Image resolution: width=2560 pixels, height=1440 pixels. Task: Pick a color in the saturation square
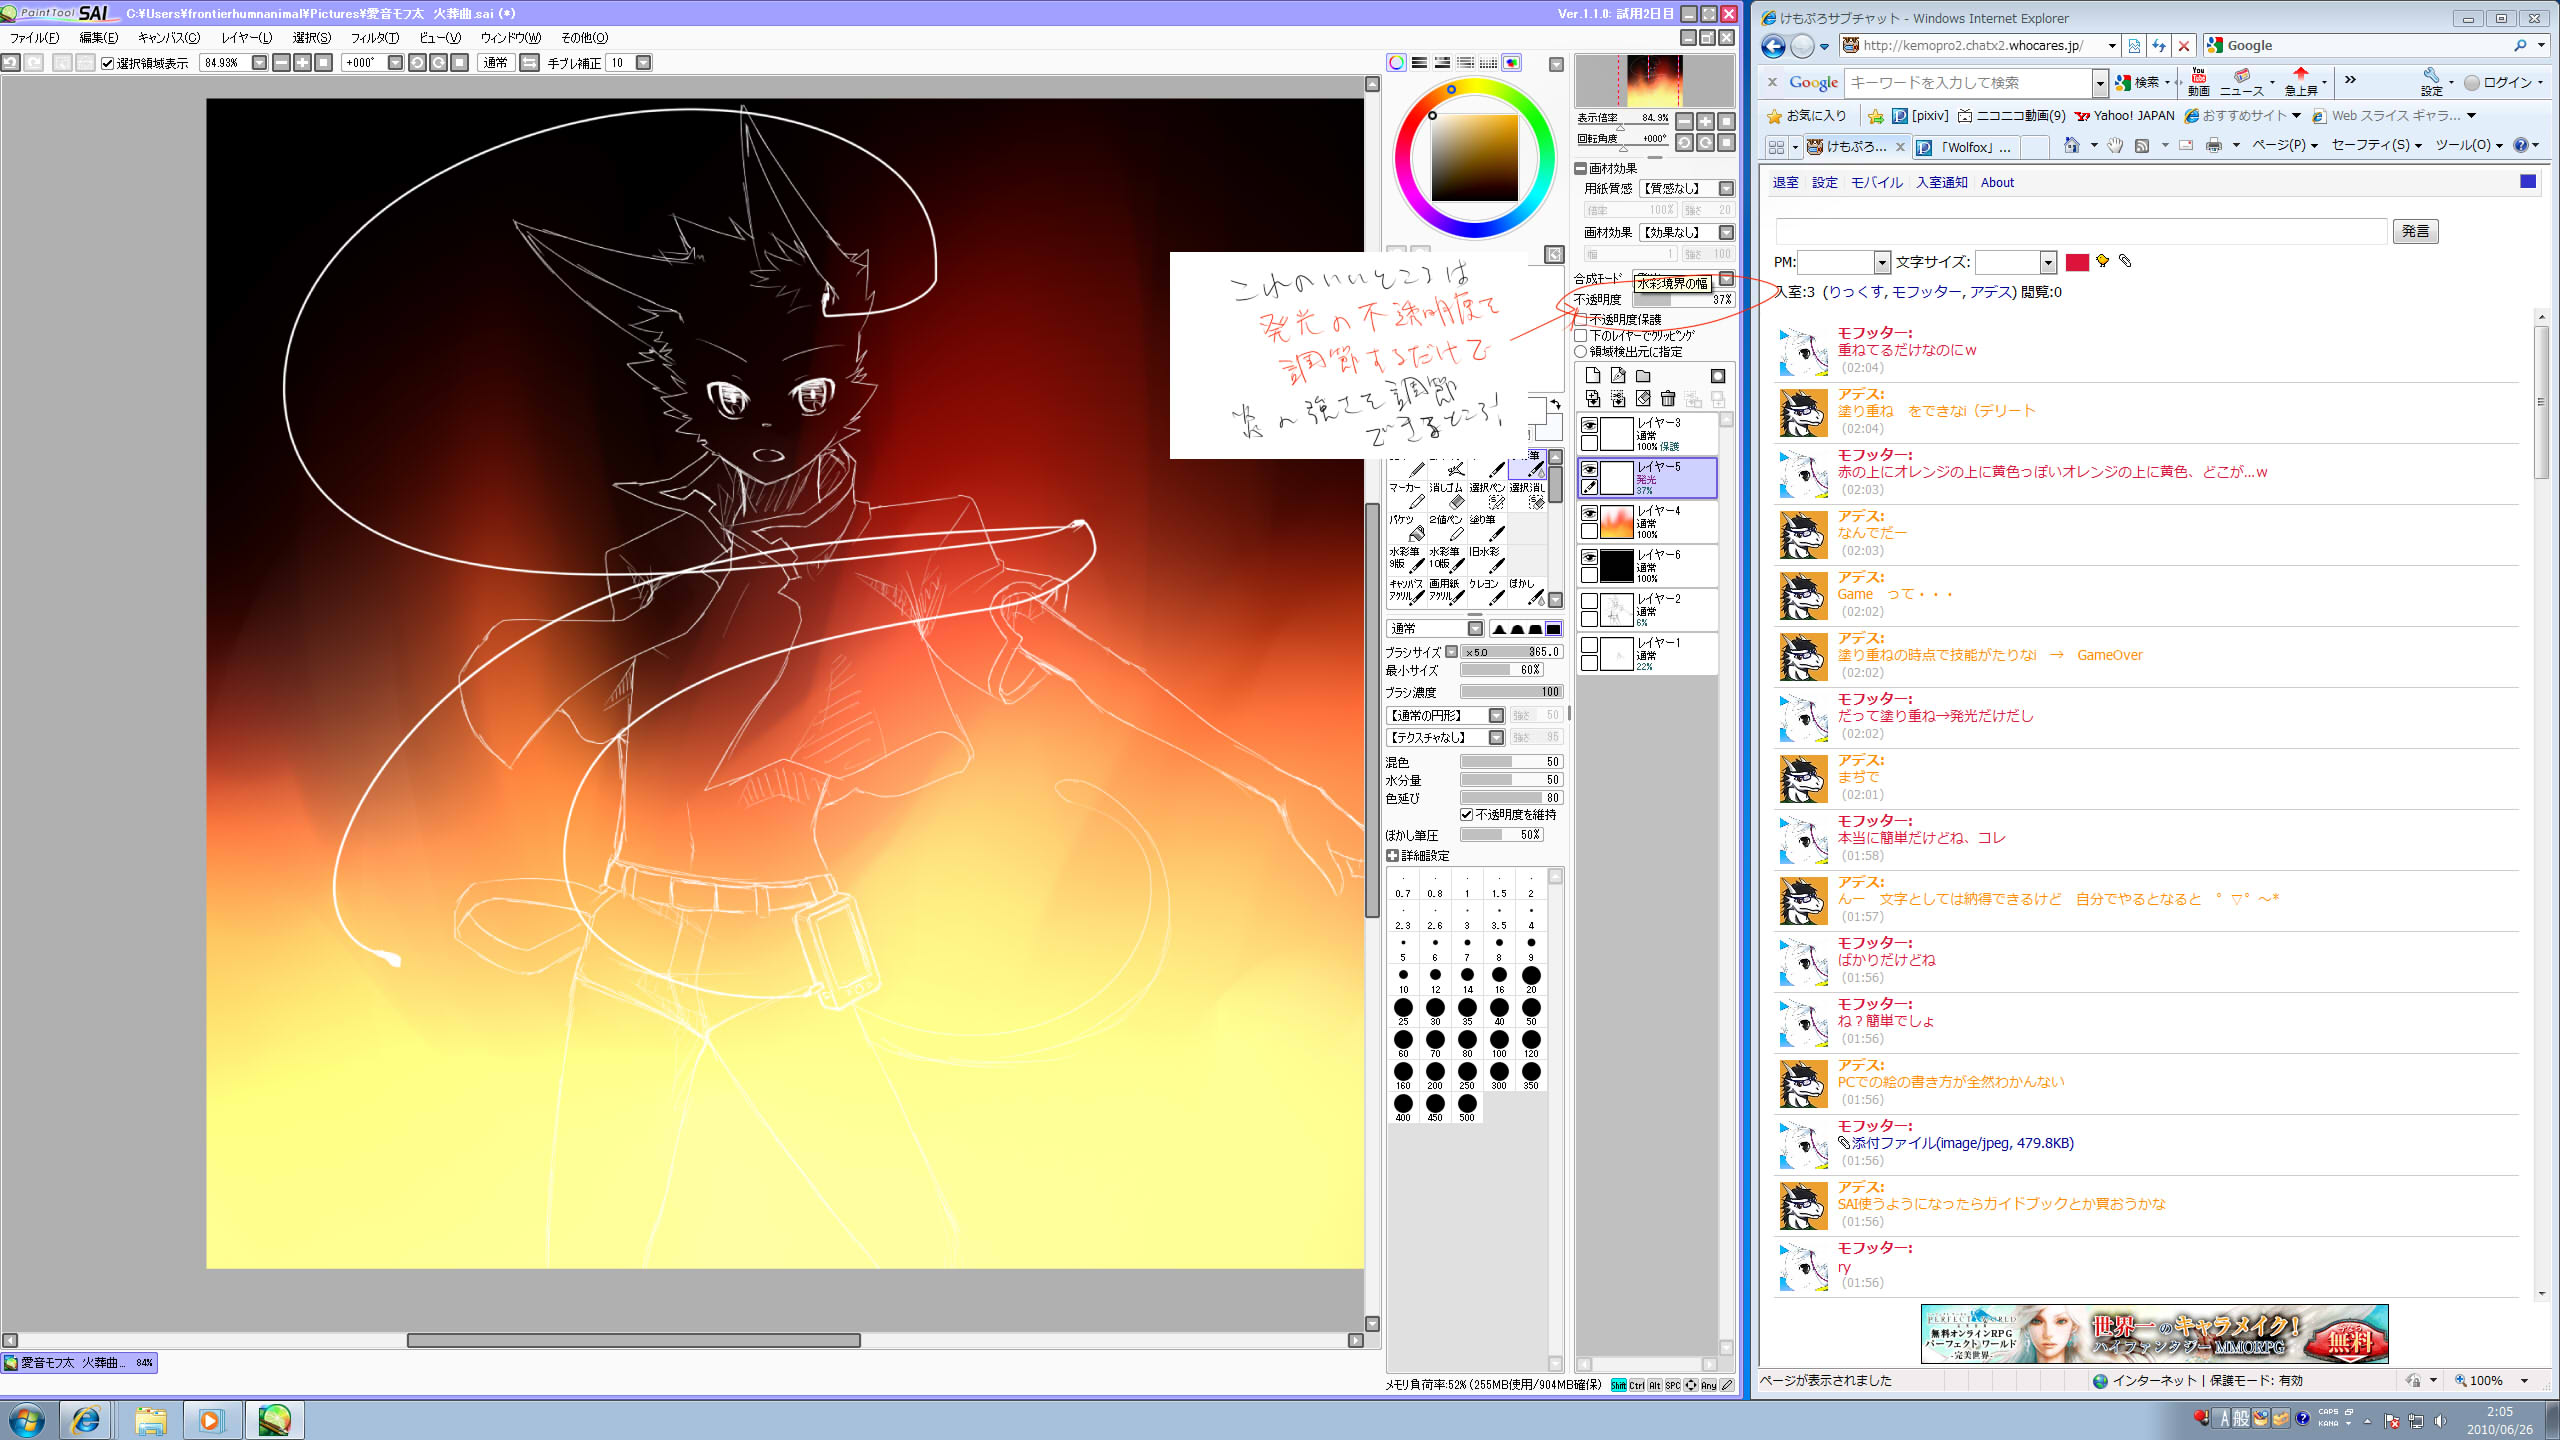[x=1474, y=158]
